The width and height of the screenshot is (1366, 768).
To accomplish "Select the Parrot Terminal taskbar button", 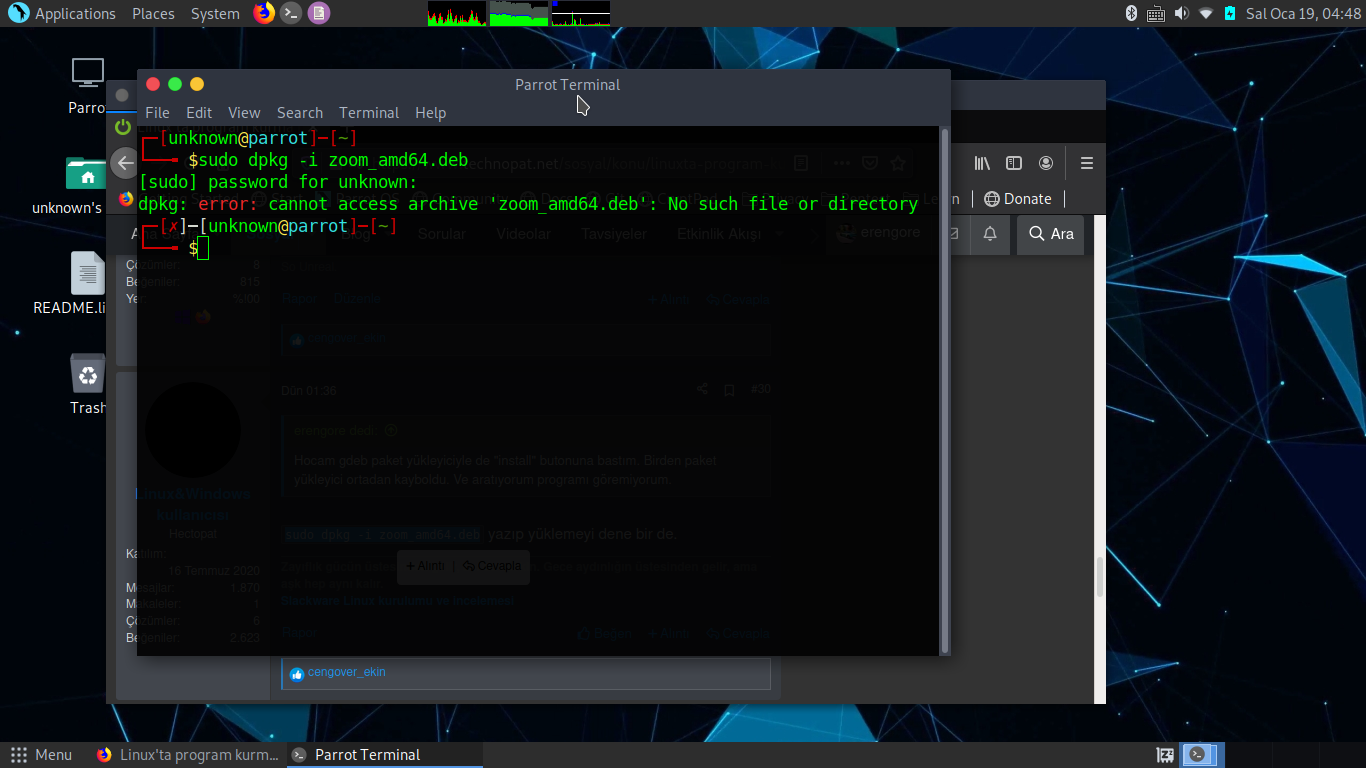I will pyautogui.click(x=385, y=755).
